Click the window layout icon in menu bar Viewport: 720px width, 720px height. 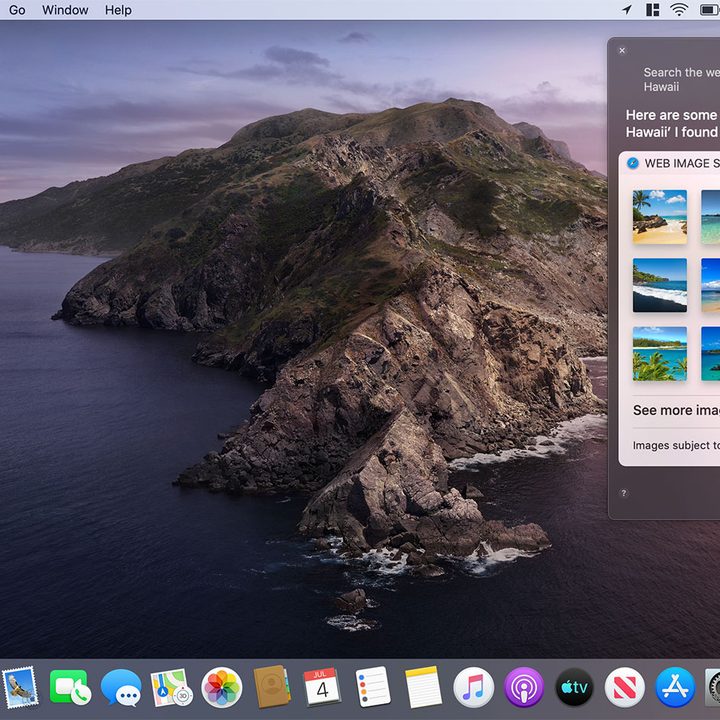pyautogui.click(x=652, y=10)
